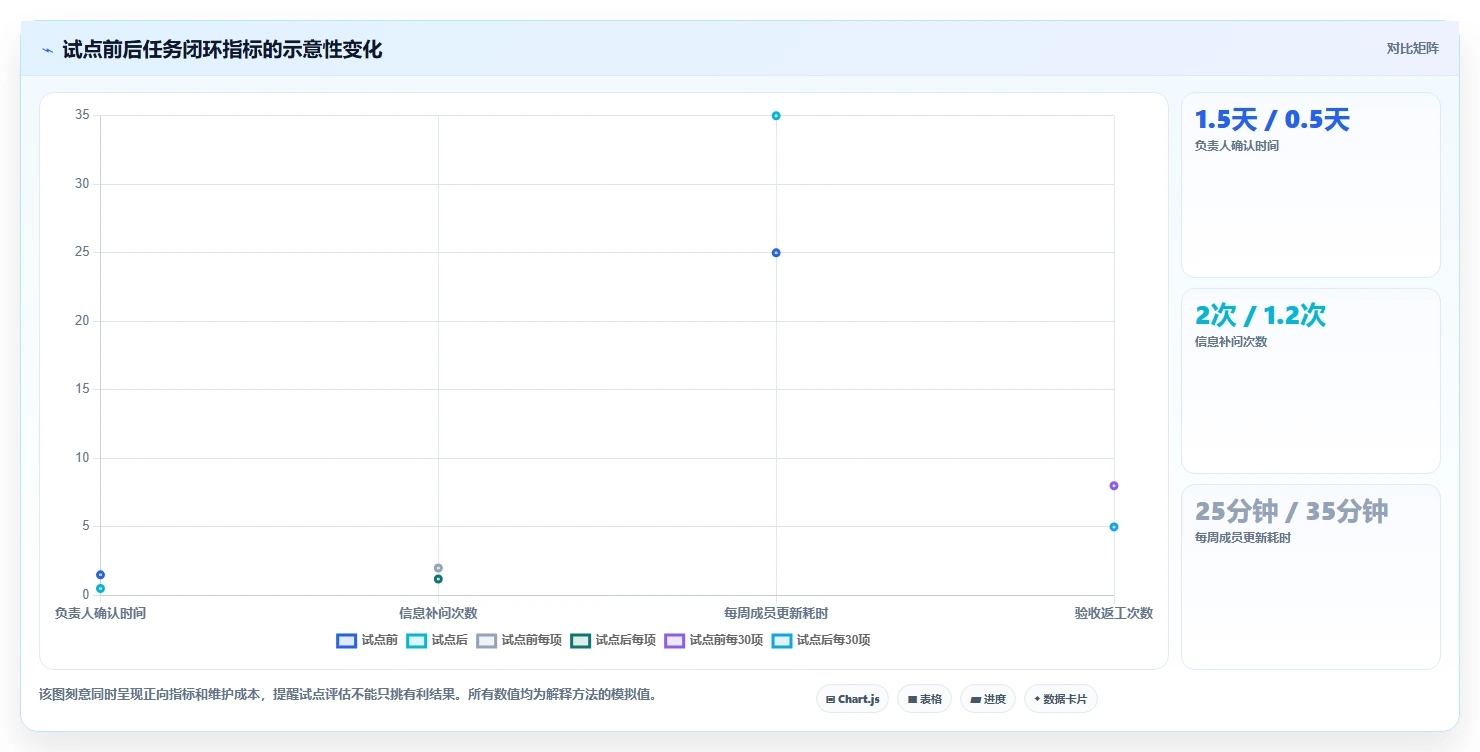This screenshot has height=752, width=1480.
Task: Click the light blue 试点后每30项 legend swatch
Action: (782, 641)
